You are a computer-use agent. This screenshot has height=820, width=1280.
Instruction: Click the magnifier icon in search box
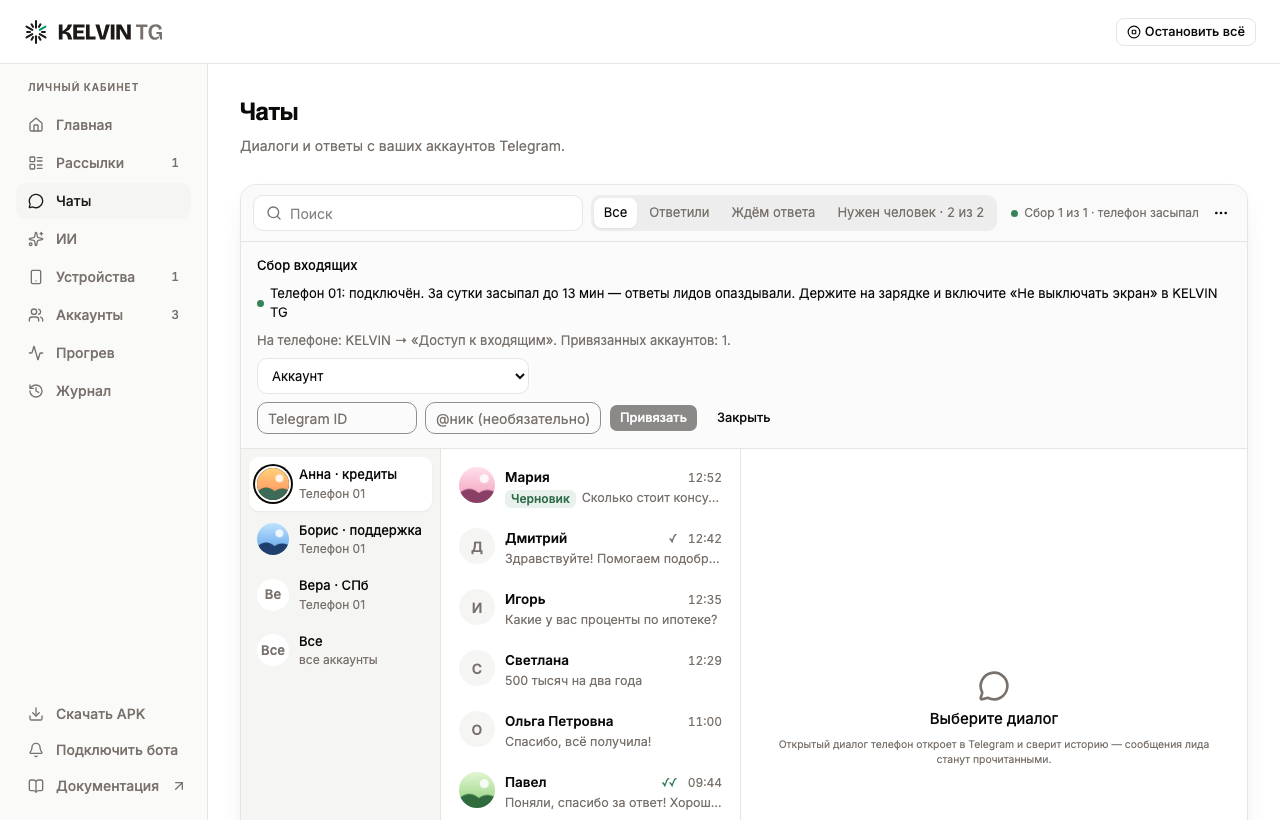[x=274, y=213]
